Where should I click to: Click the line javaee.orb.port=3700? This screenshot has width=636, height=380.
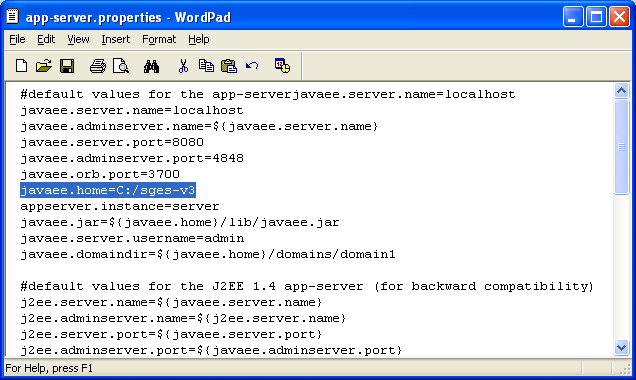tap(100, 174)
